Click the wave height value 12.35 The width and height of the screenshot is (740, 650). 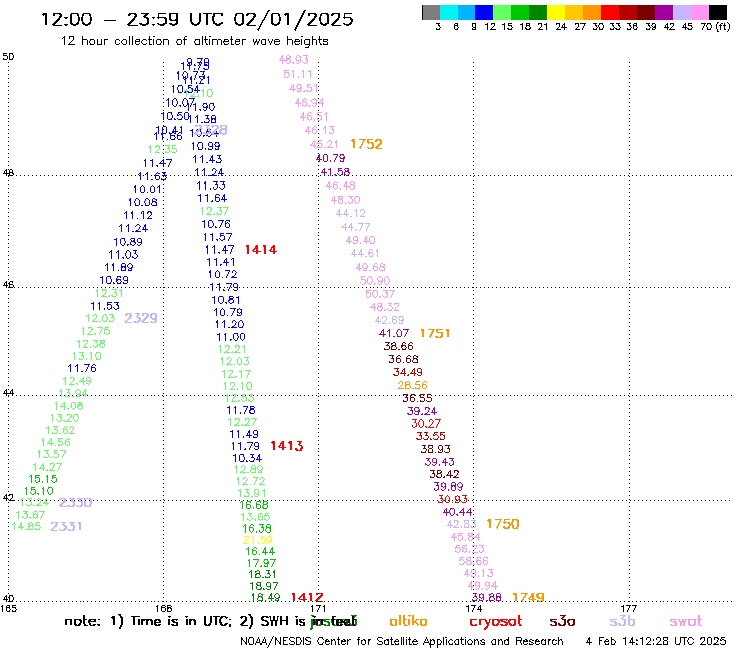point(162,150)
